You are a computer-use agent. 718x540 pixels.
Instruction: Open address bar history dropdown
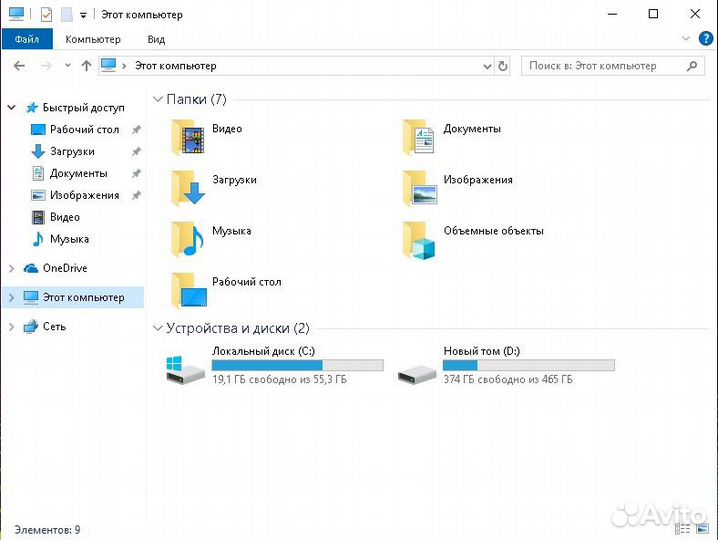point(487,66)
